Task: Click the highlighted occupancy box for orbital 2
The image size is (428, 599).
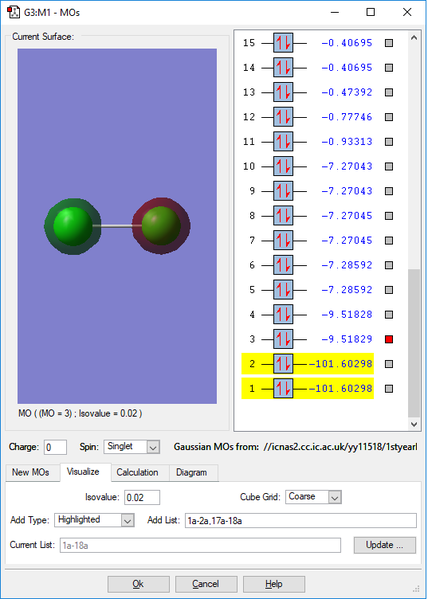Action: pos(283,364)
